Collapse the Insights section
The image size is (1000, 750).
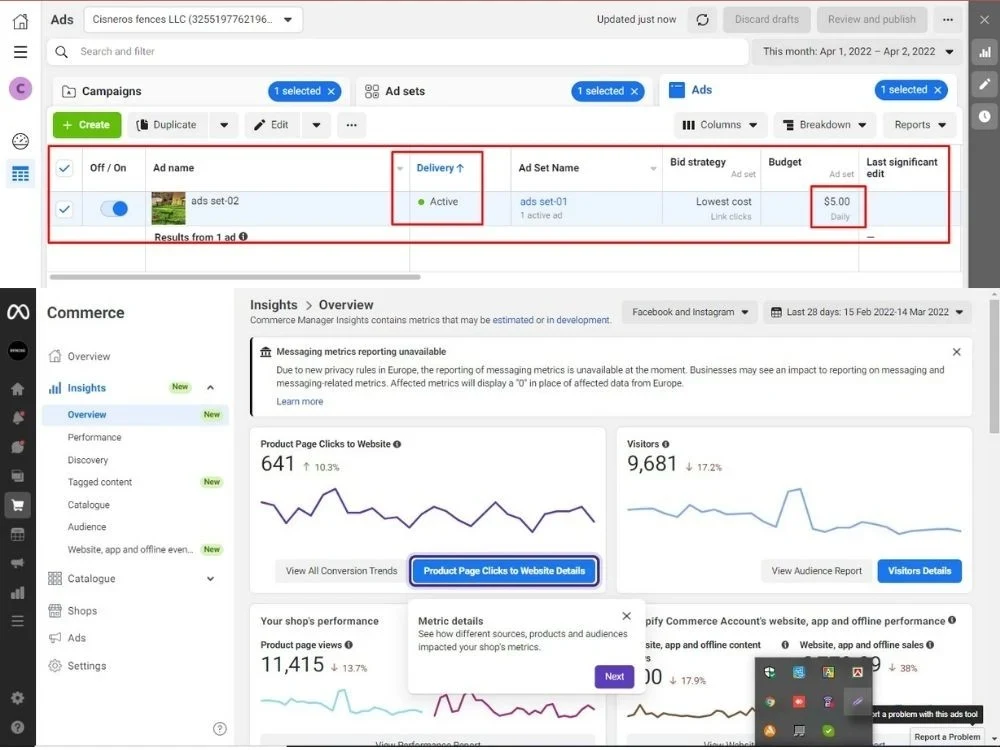click(x=210, y=388)
